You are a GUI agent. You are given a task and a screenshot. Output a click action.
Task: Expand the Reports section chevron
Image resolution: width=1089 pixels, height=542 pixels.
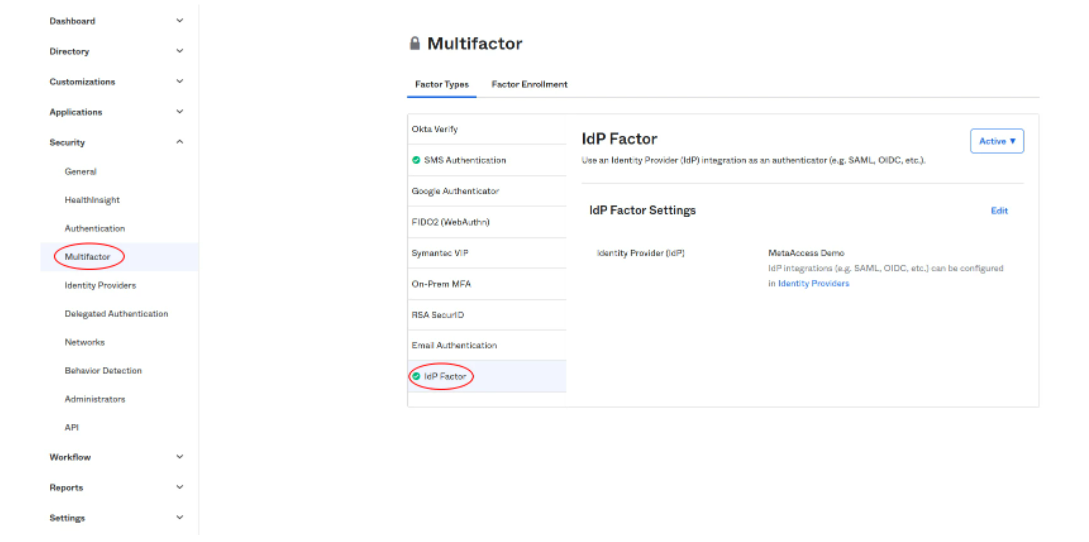180,487
